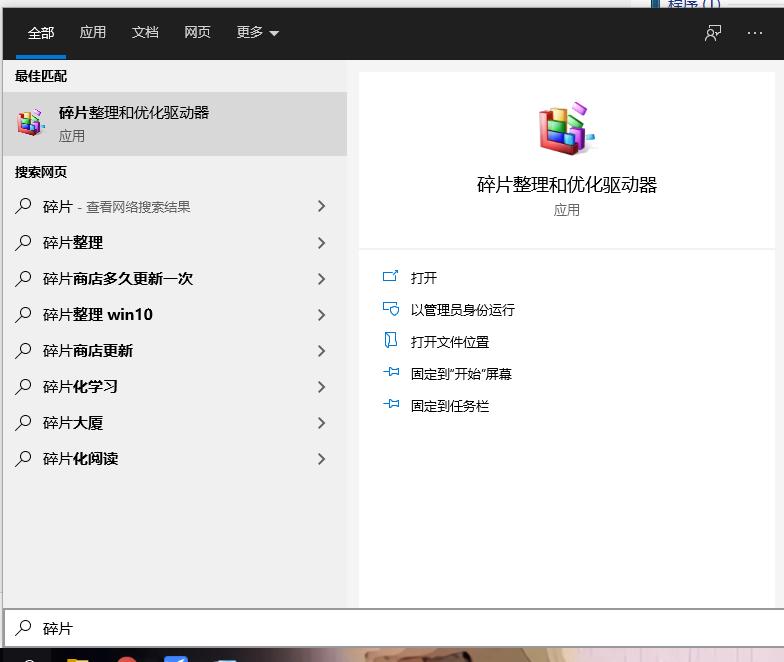Click the magnifier icon in the search box
The width and height of the screenshot is (784, 662).
click(x=23, y=628)
